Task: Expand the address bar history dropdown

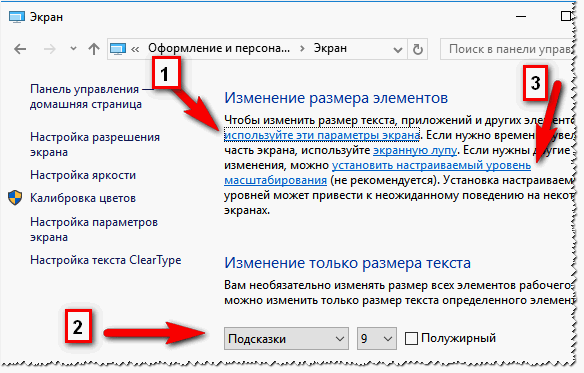Action: tap(398, 50)
